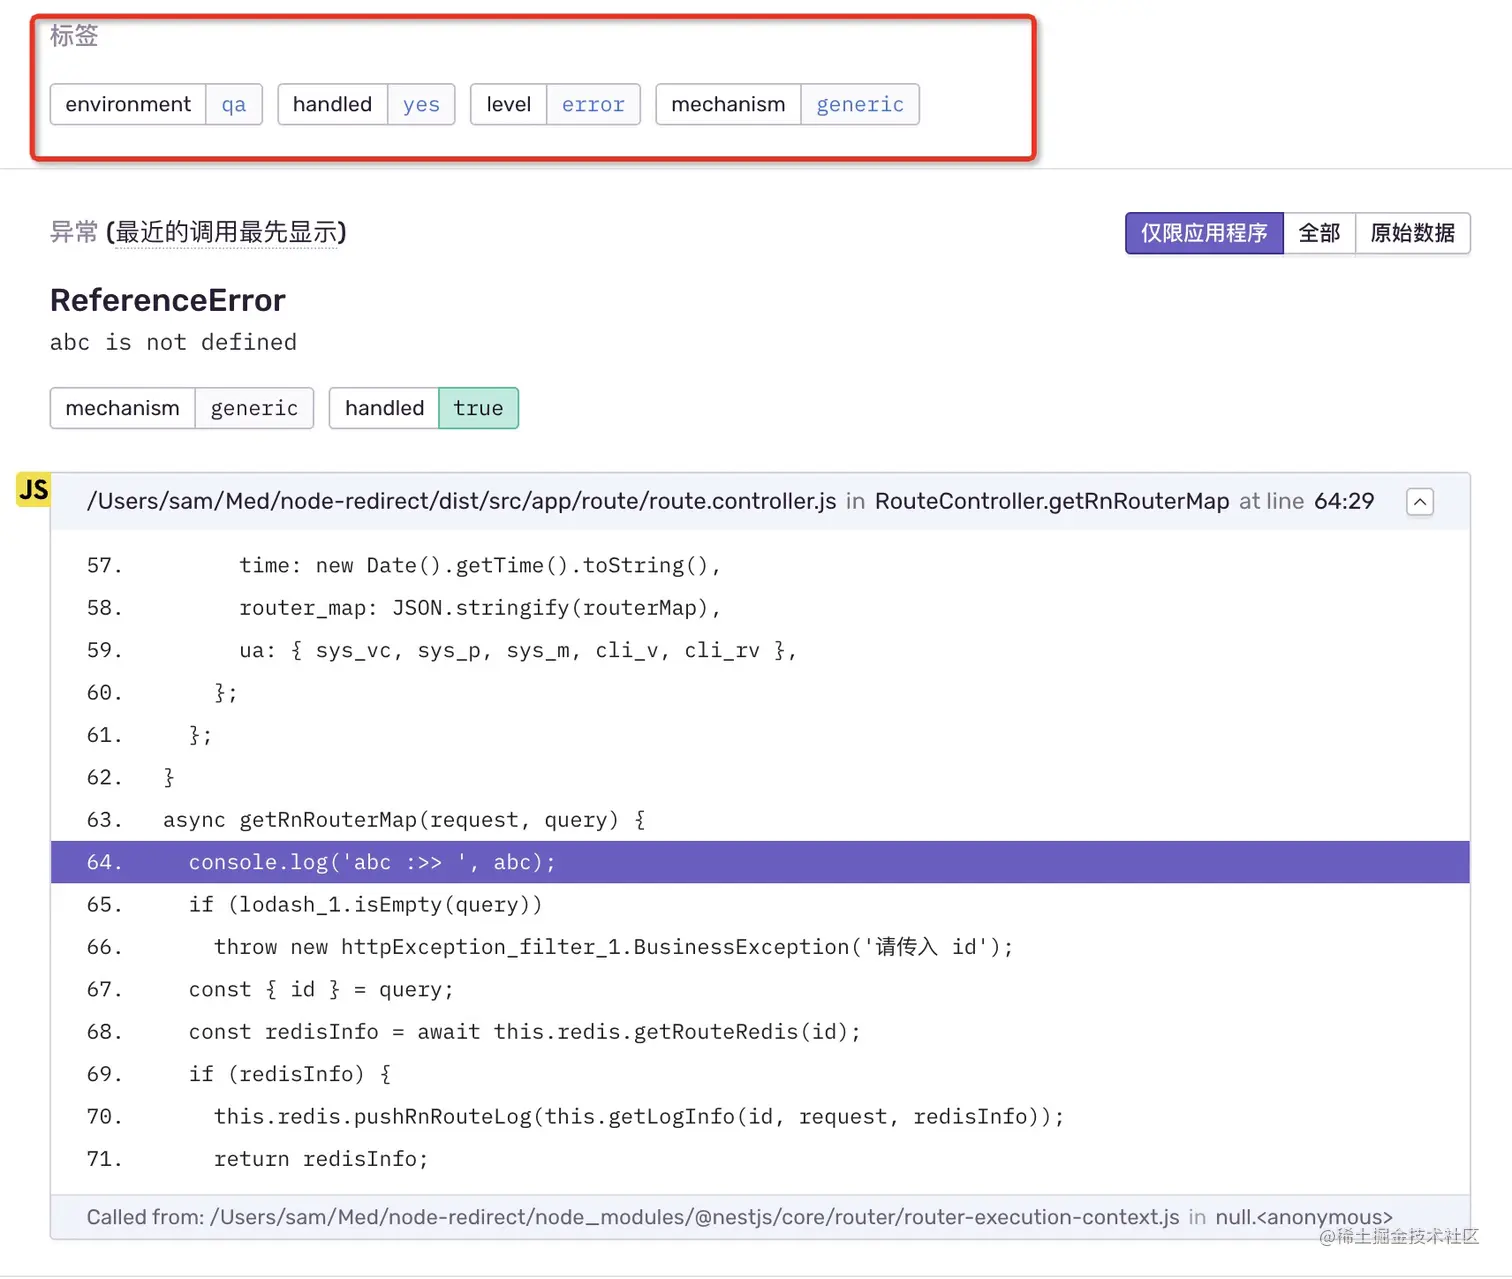Click the 标签 section heading
This screenshot has height=1279, width=1512.
click(x=74, y=36)
